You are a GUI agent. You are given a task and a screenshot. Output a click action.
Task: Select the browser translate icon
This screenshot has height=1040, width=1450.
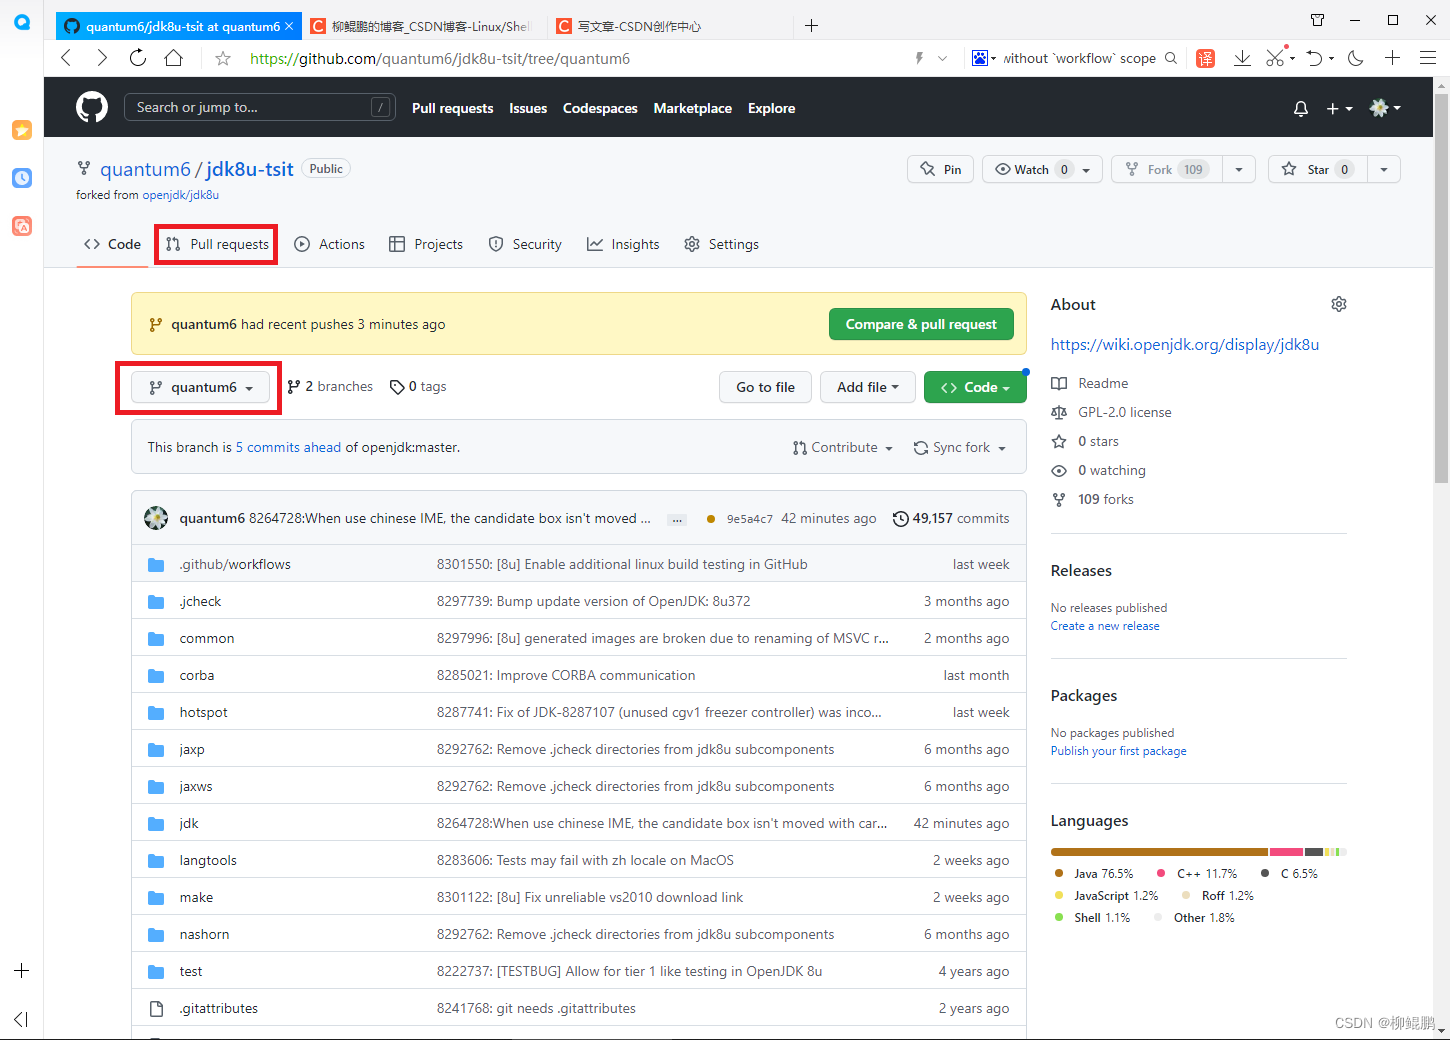pyautogui.click(x=1205, y=58)
